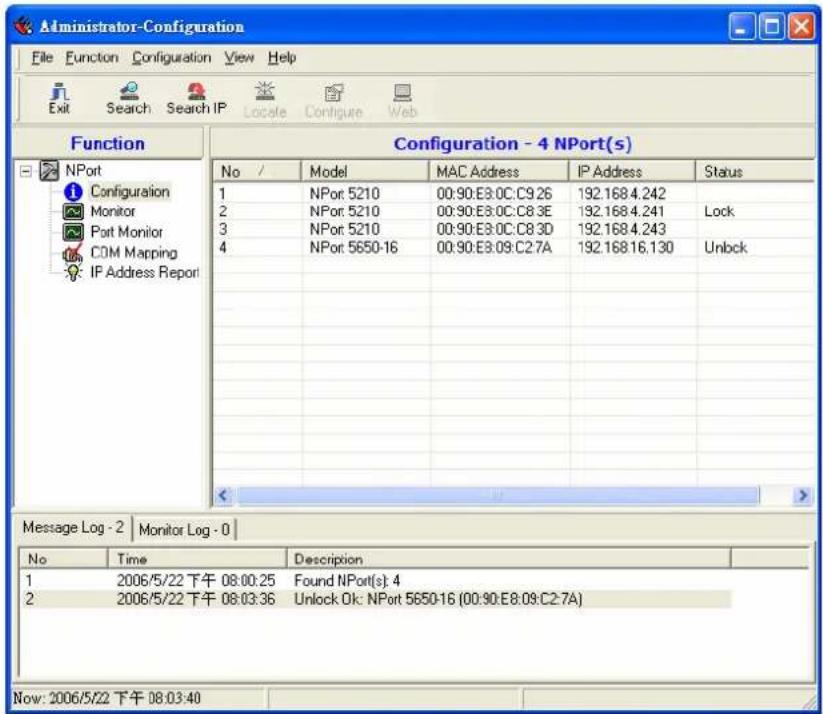Click the Unlock status cell
The width and height of the screenshot is (823, 714).
pos(725,247)
